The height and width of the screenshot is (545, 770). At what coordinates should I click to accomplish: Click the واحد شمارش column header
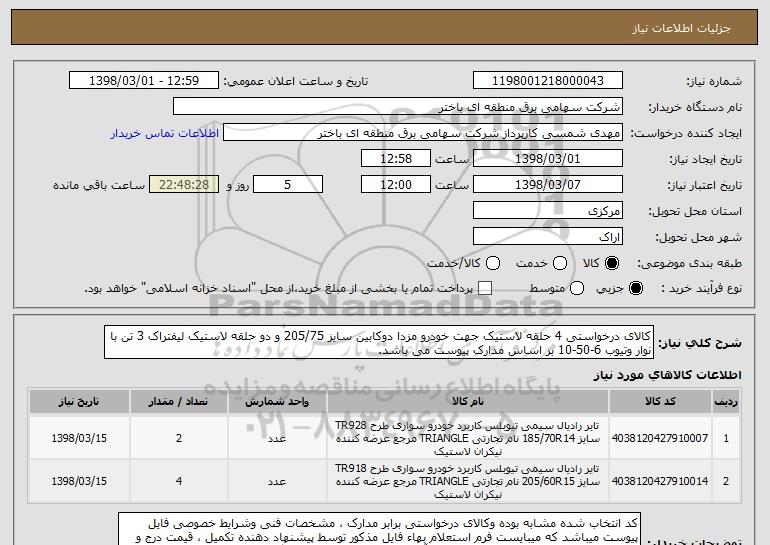[x=277, y=402]
